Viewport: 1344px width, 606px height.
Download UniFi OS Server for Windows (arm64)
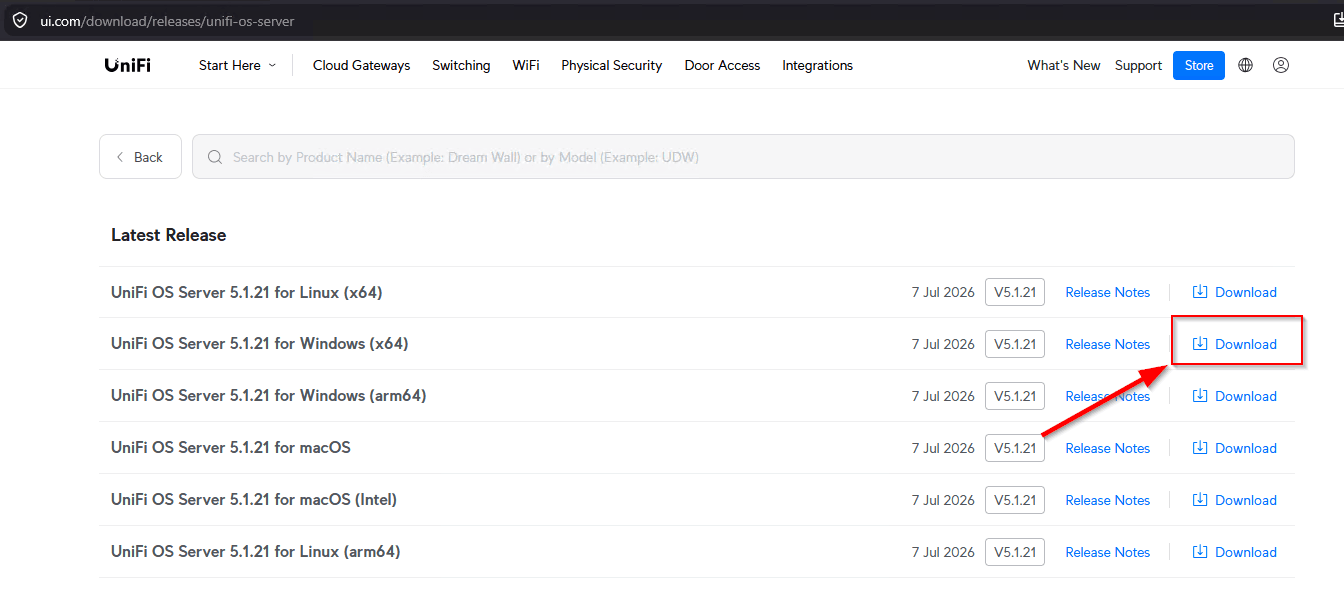coord(1235,396)
